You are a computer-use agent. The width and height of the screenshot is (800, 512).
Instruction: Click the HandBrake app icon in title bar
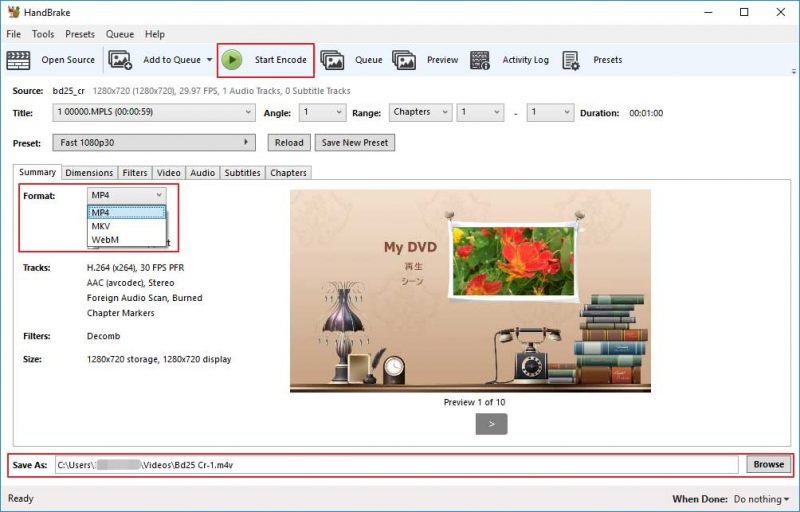click(x=14, y=12)
